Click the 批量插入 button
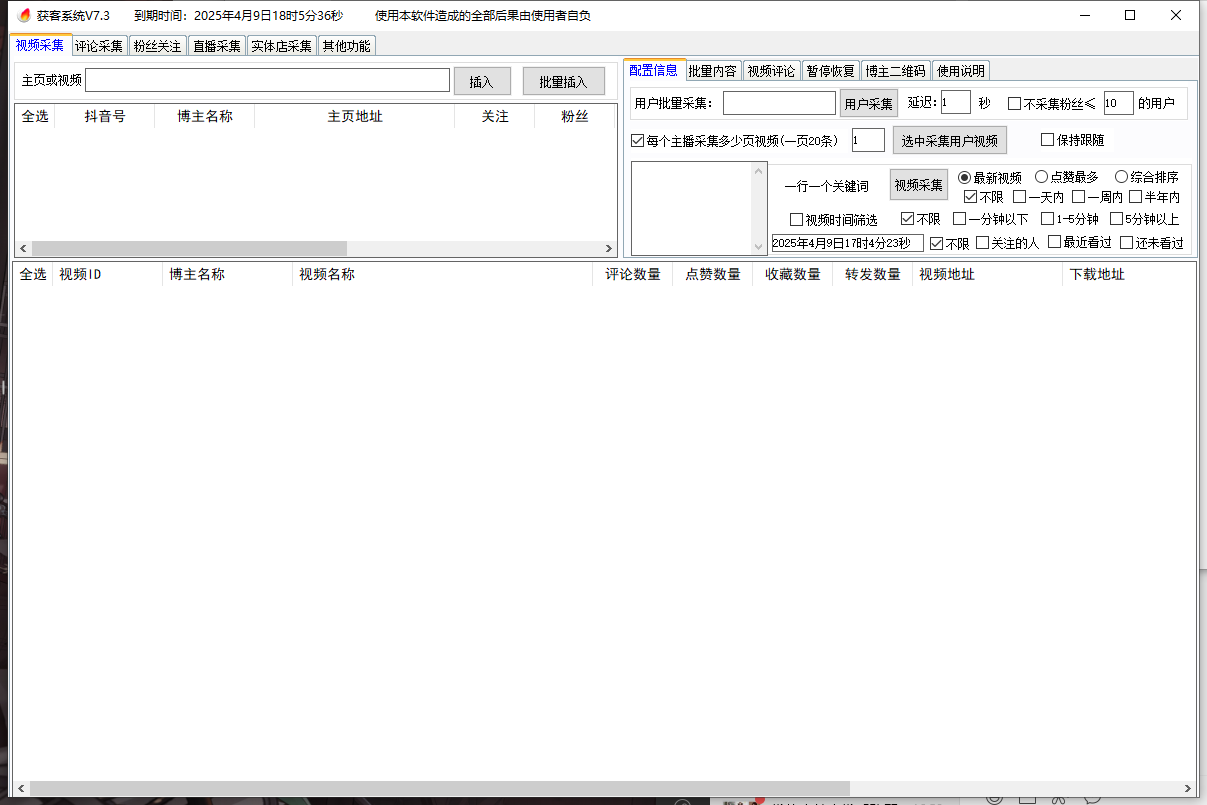This screenshot has height=805, width=1207. click(x=563, y=82)
